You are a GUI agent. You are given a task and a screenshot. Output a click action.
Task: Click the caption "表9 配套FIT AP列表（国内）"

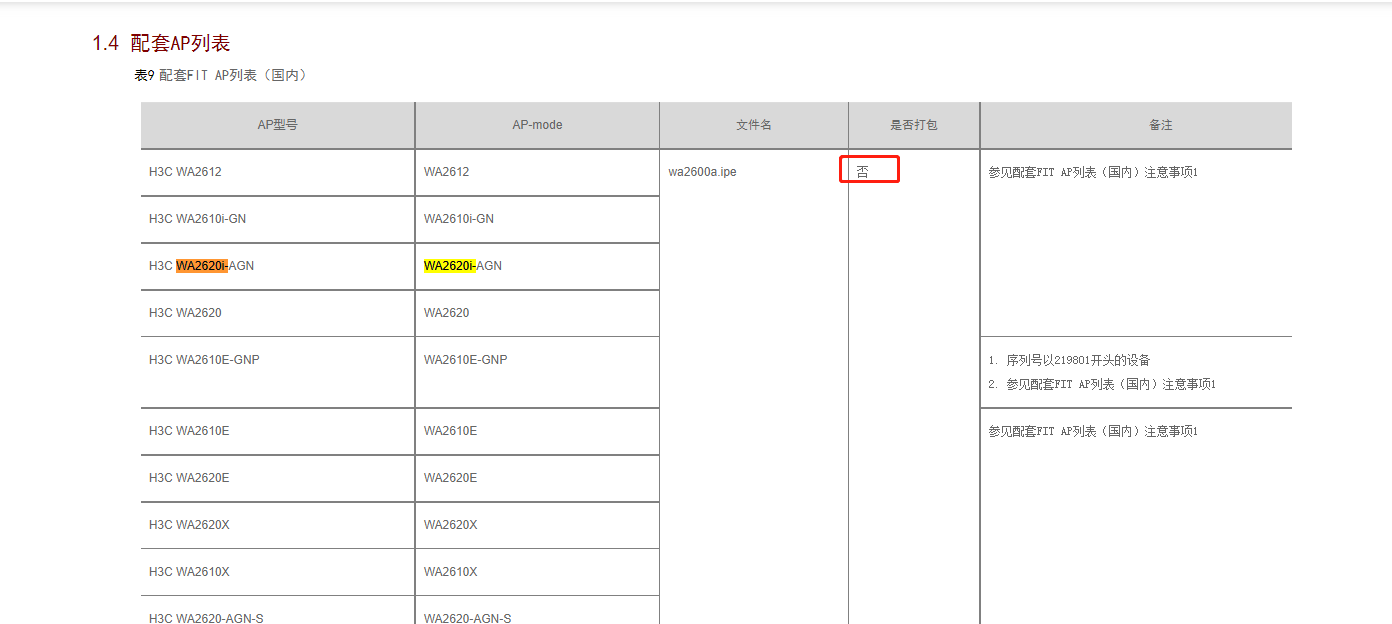[222, 75]
